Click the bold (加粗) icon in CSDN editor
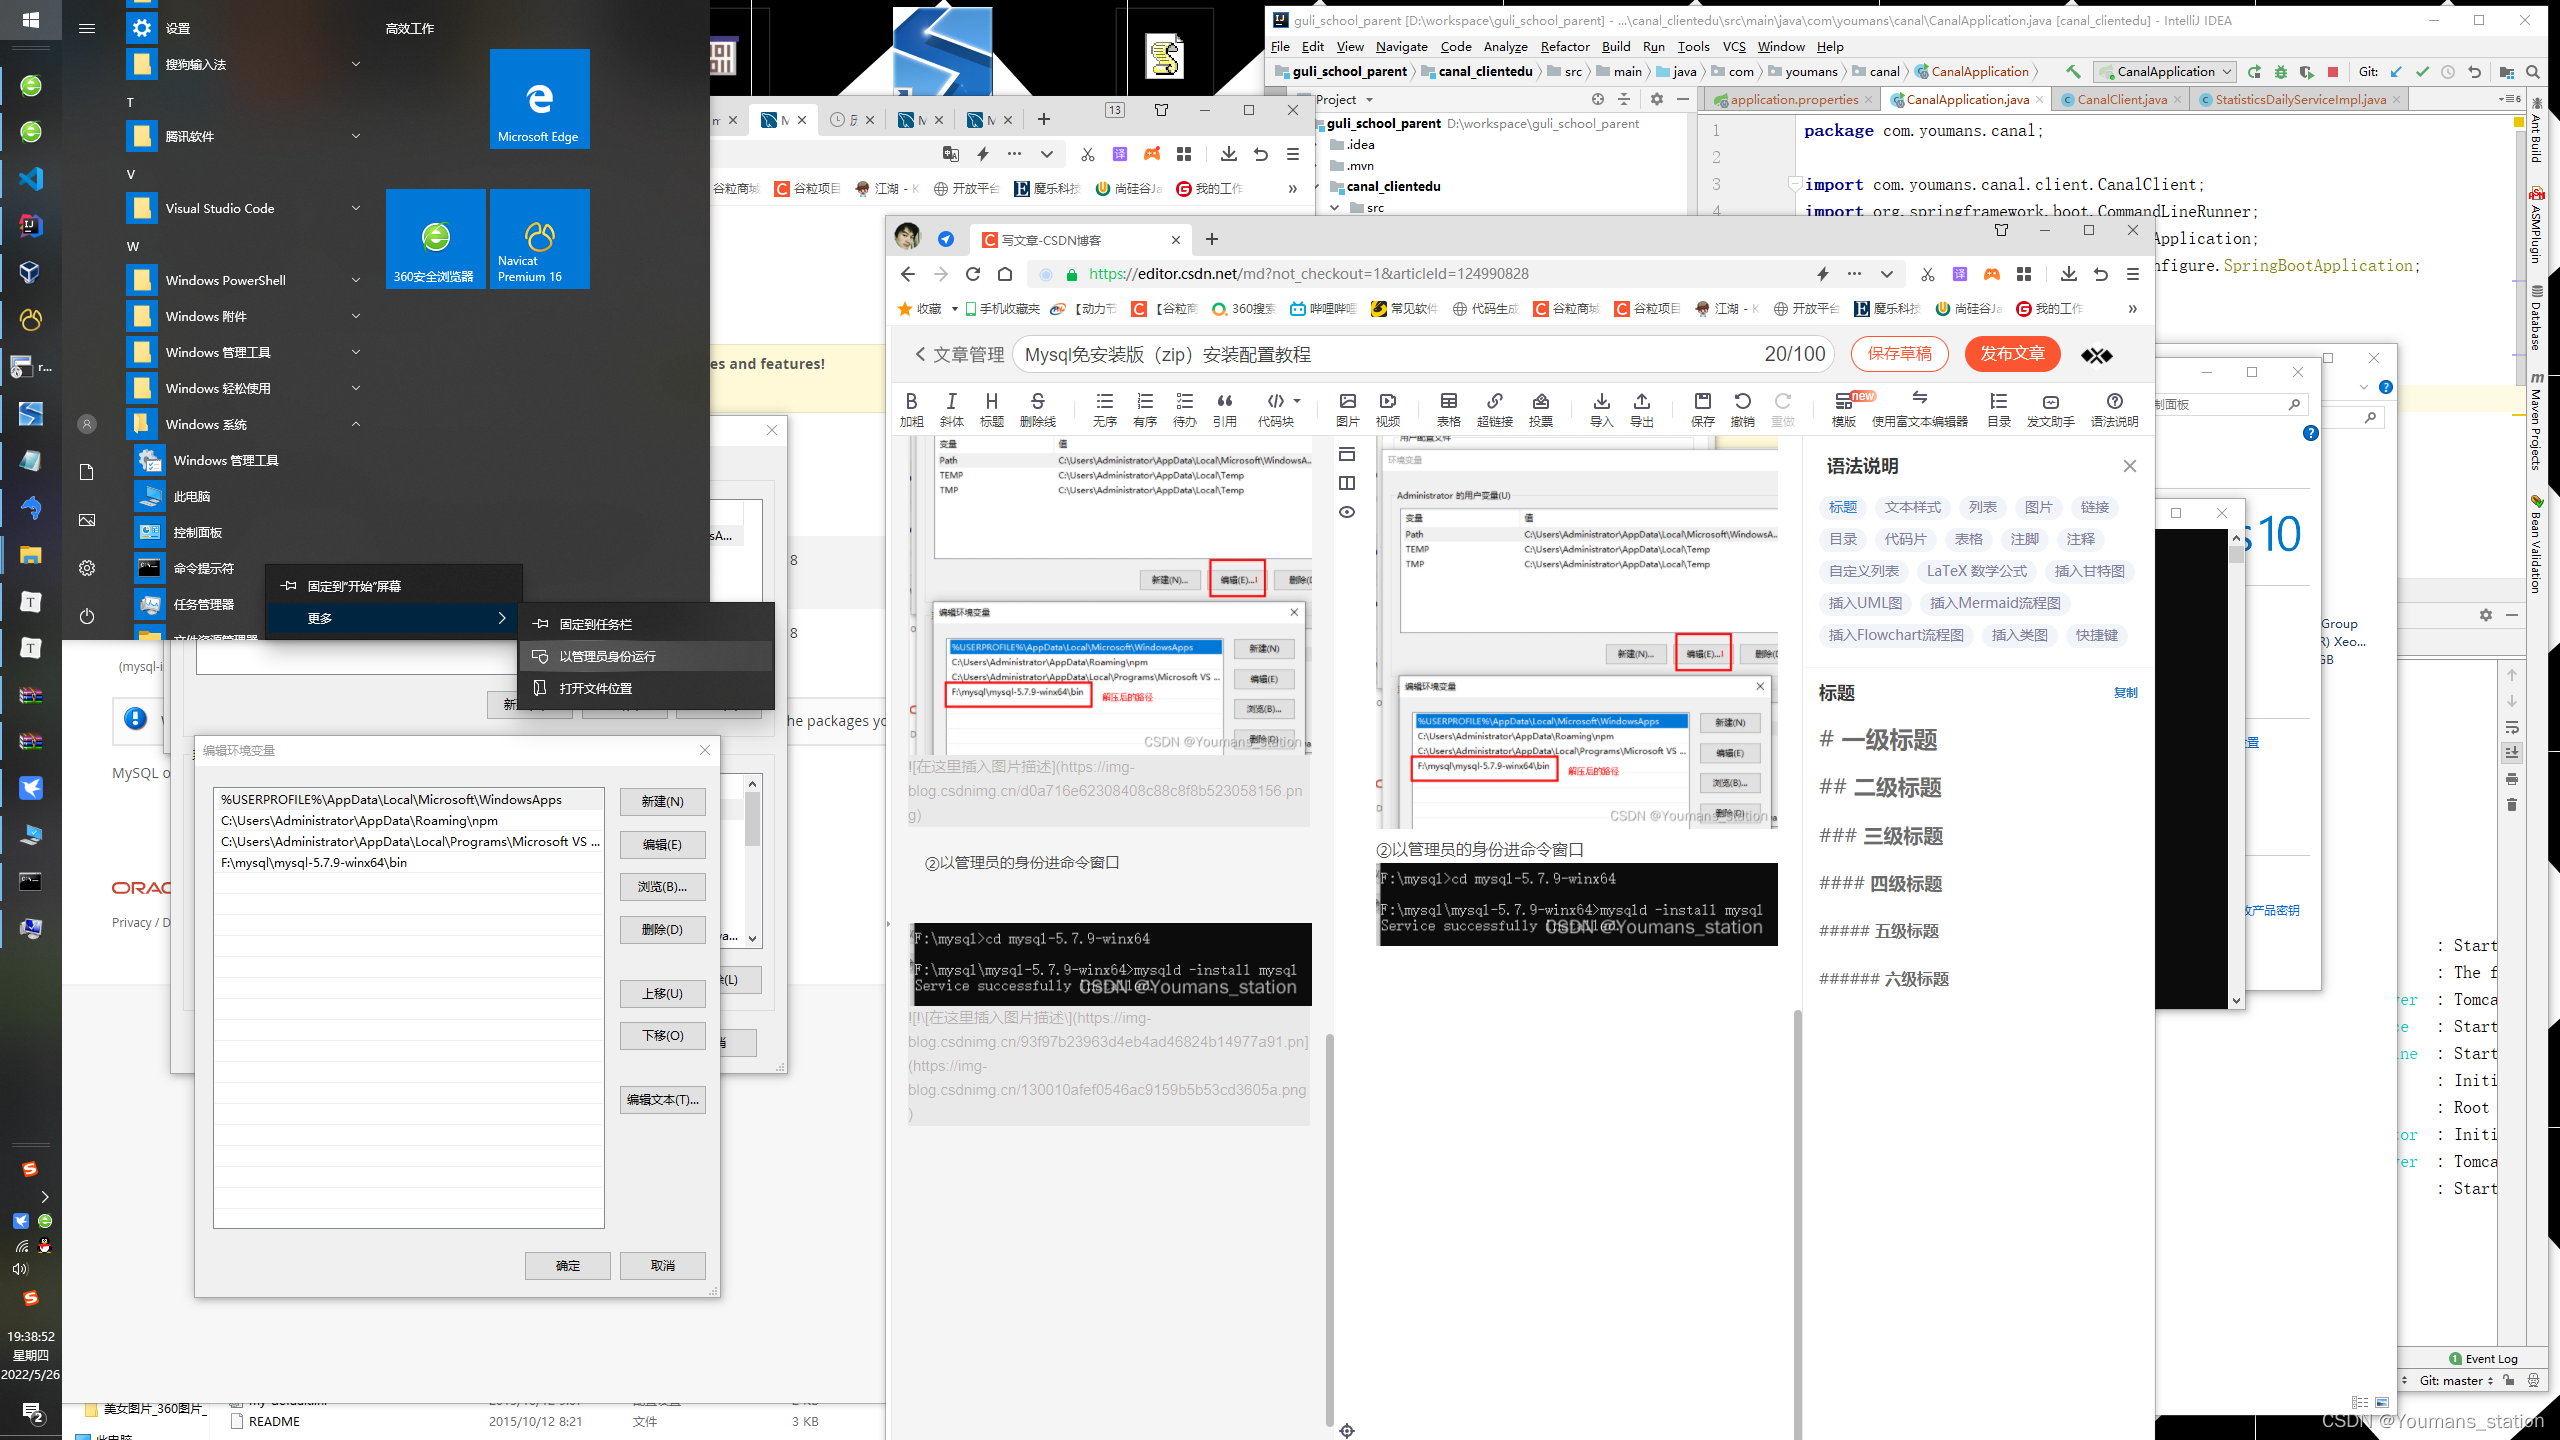The width and height of the screenshot is (2560, 1440). [x=911, y=409]
